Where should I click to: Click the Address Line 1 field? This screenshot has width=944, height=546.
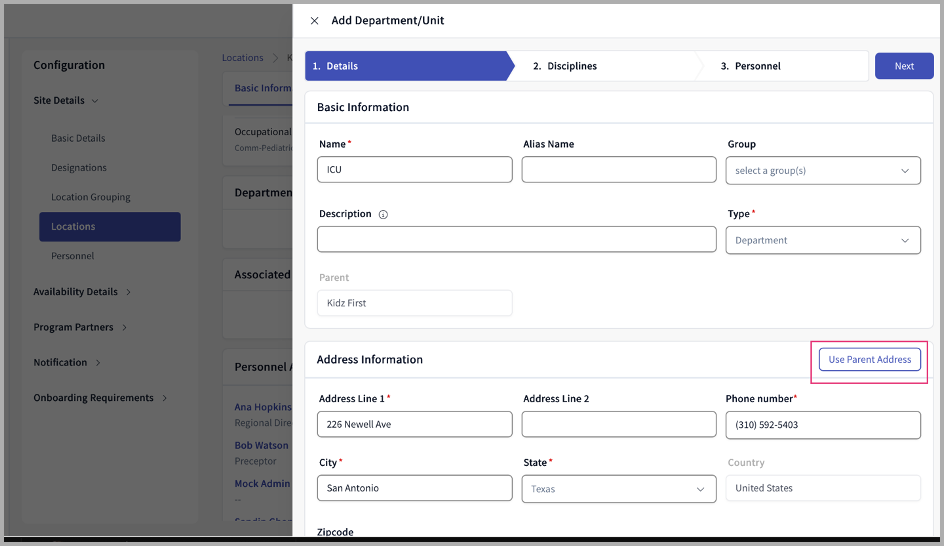click(414, 425)
